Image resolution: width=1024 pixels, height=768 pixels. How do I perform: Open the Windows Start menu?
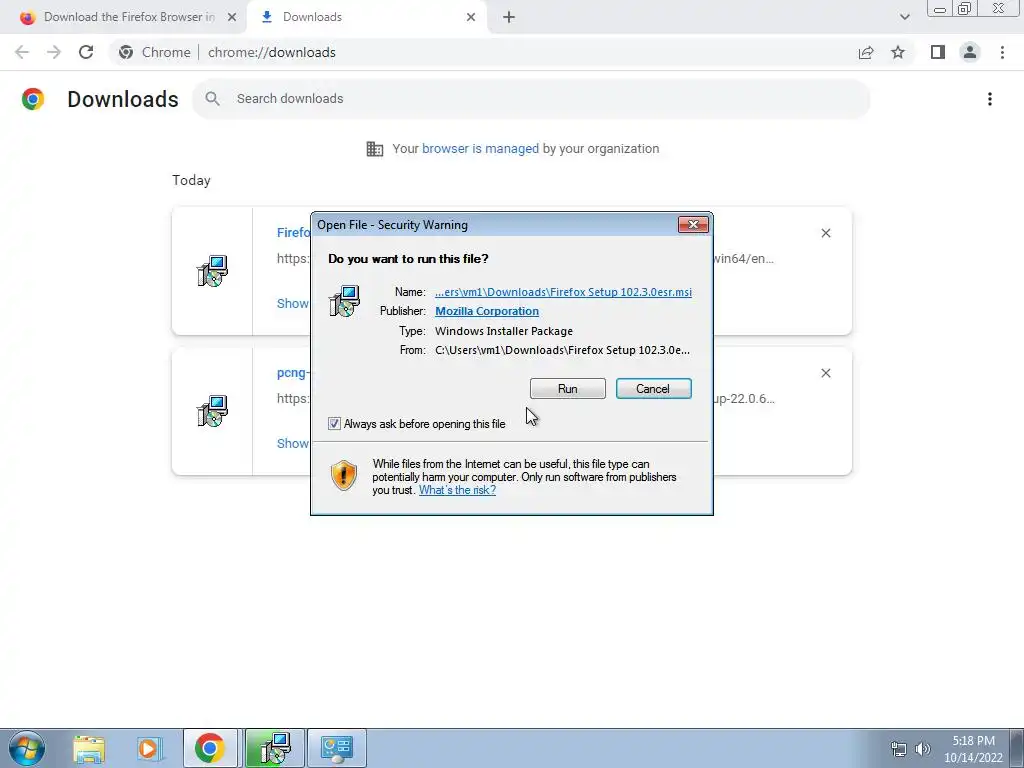point(27,748)
